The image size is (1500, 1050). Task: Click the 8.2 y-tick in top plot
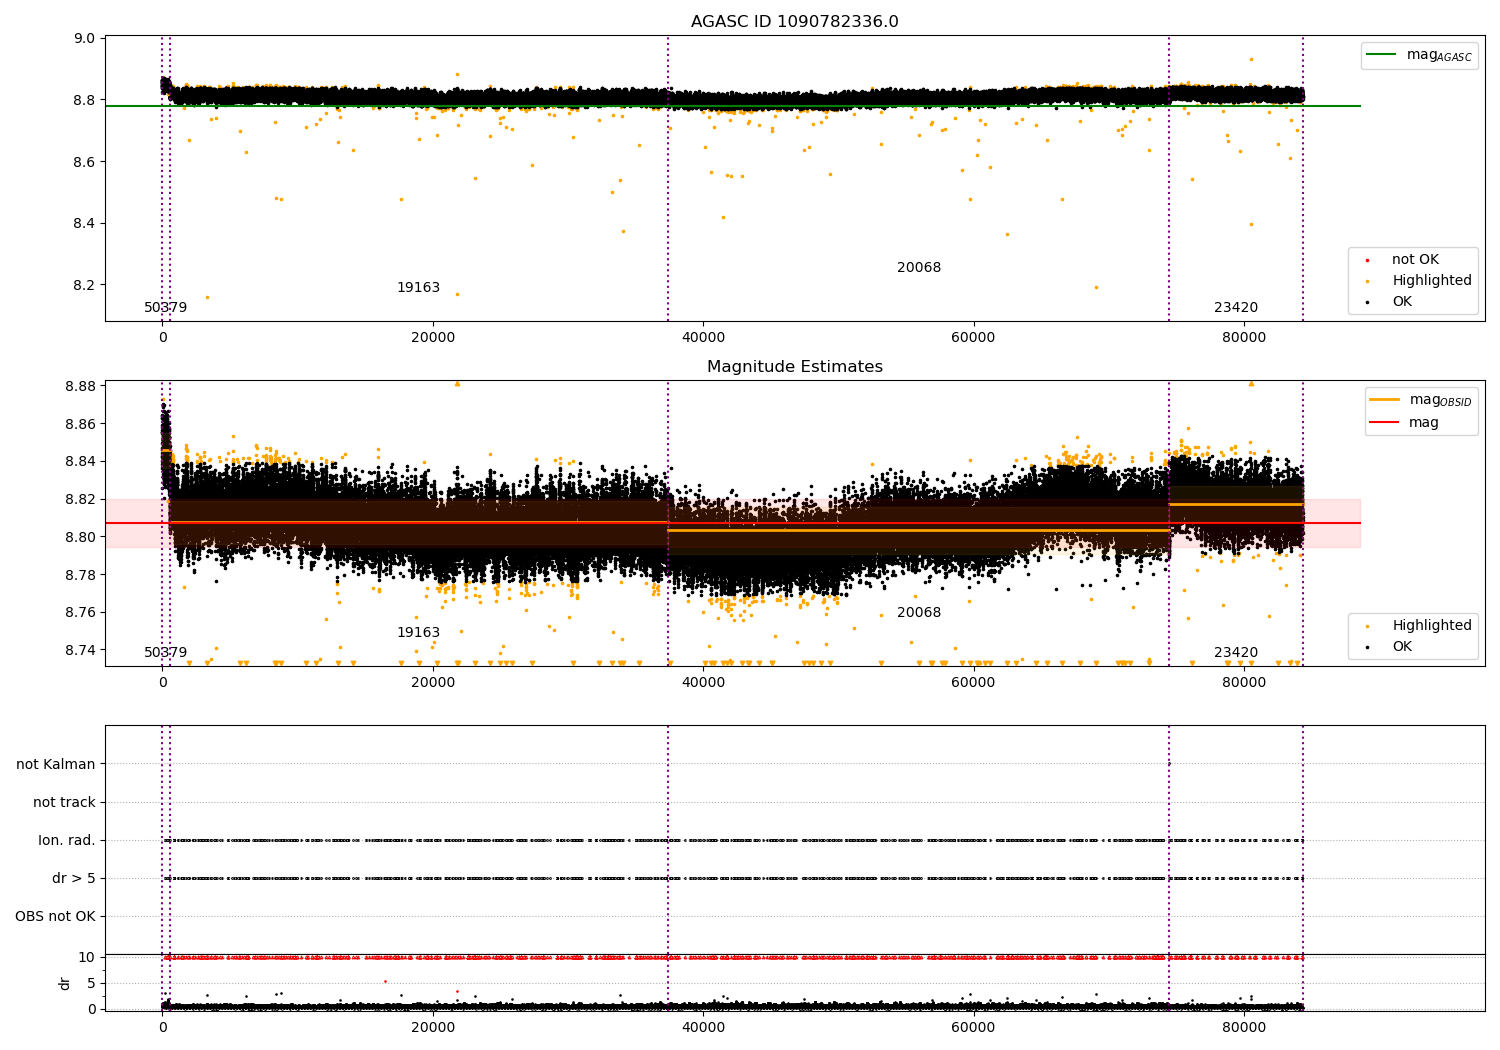[x=85, y=285]
